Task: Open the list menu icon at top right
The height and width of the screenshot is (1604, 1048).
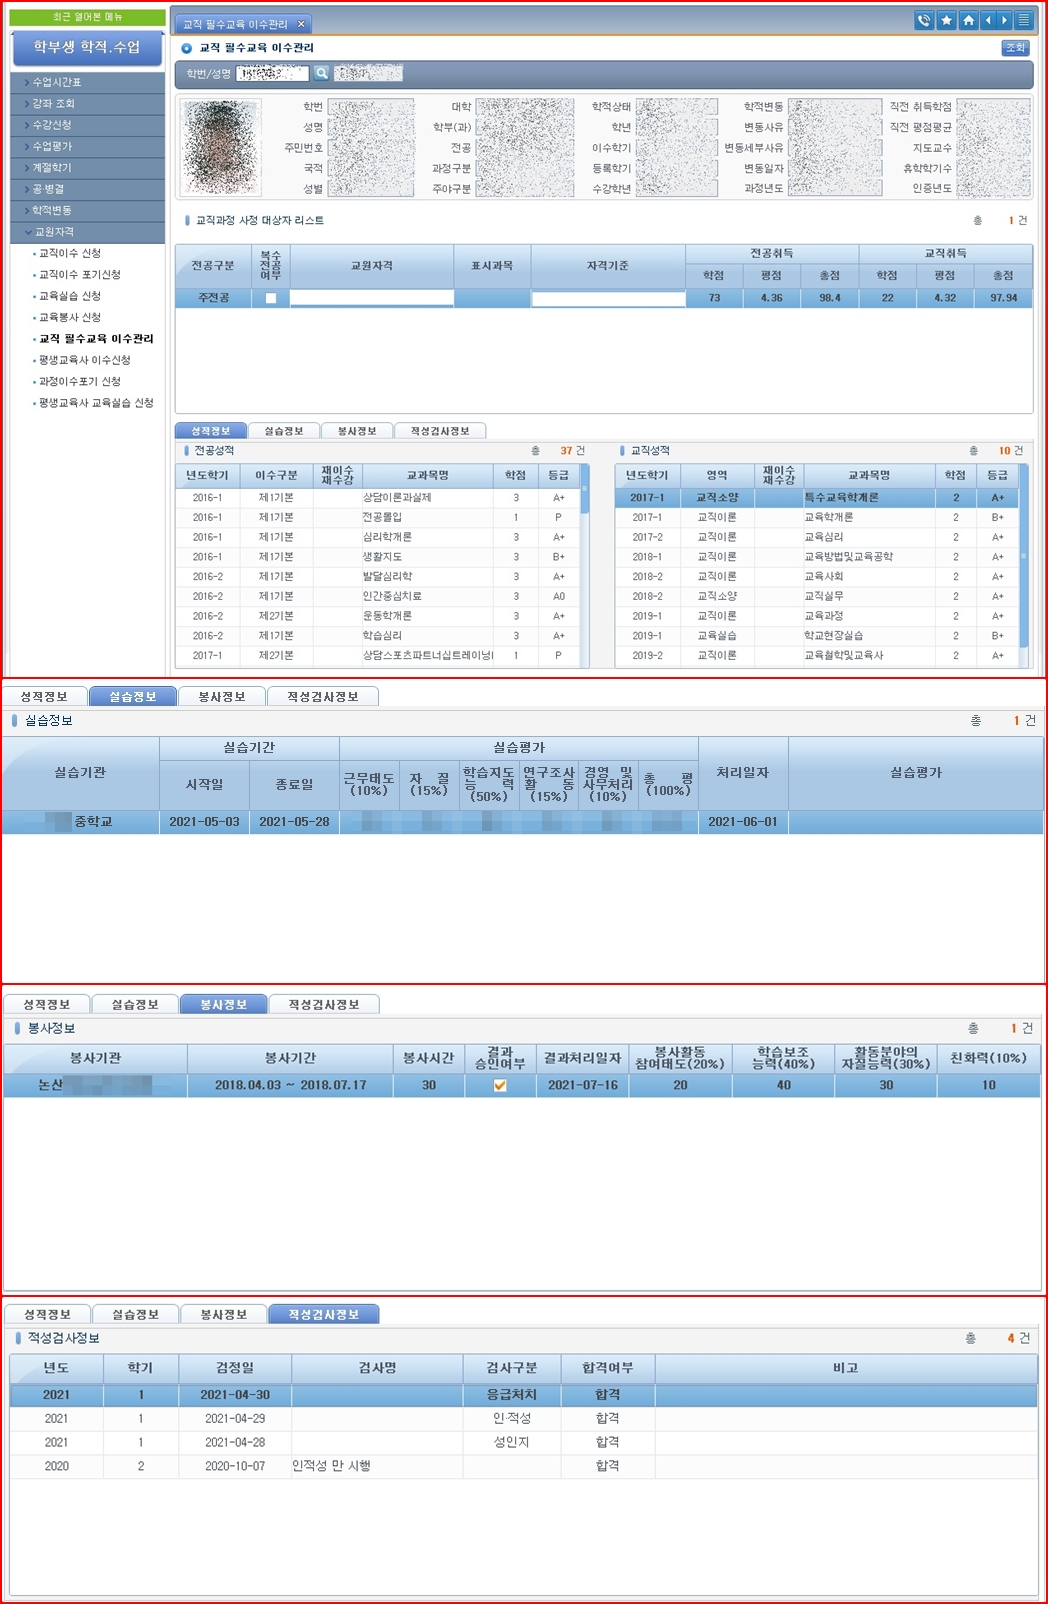Action: click(1024, 21)
